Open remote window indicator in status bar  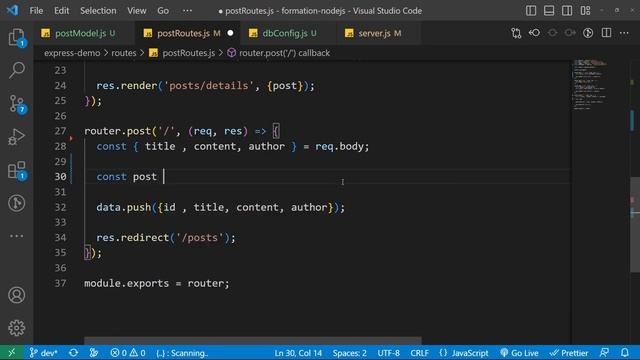[11, 353]
